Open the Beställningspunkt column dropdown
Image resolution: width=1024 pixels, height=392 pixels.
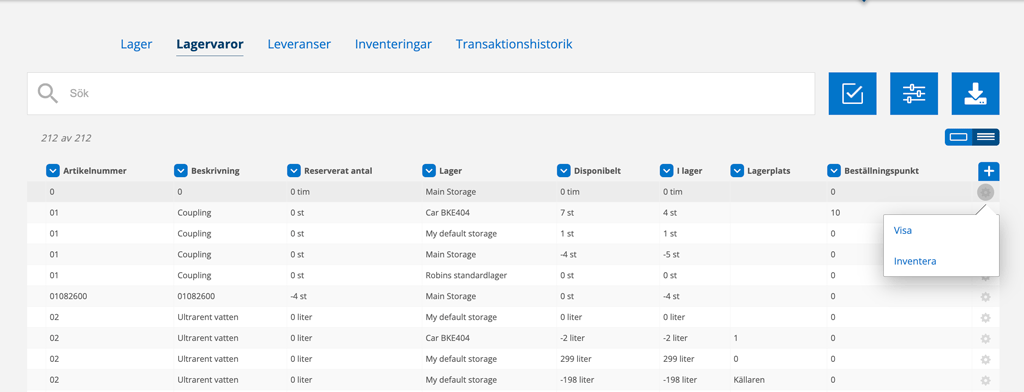833,171
